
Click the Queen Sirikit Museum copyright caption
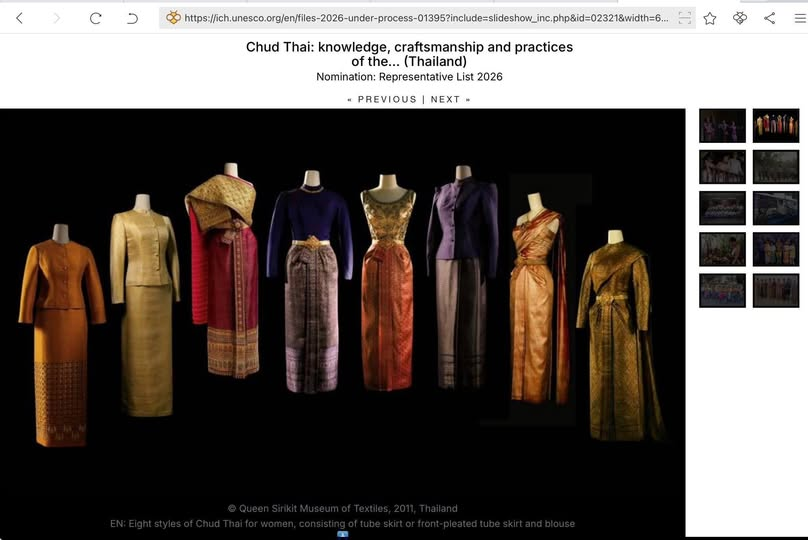click(x=343, y=509)
